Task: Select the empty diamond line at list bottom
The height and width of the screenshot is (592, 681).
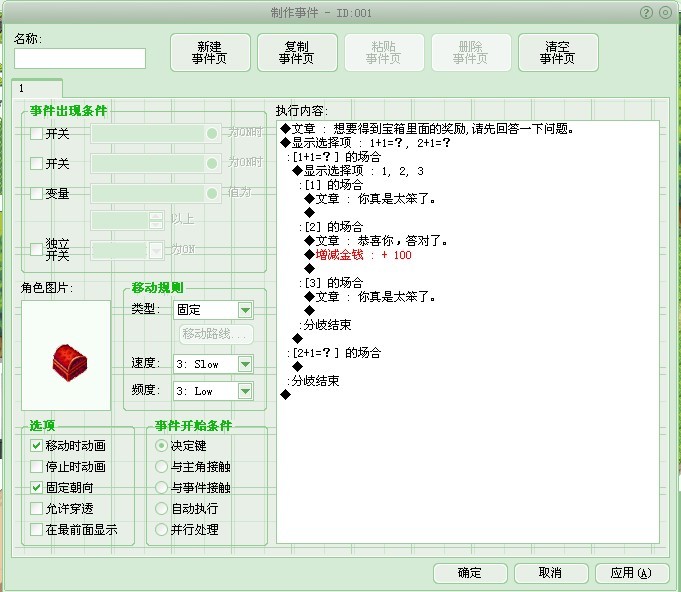Action: [285, 394]
